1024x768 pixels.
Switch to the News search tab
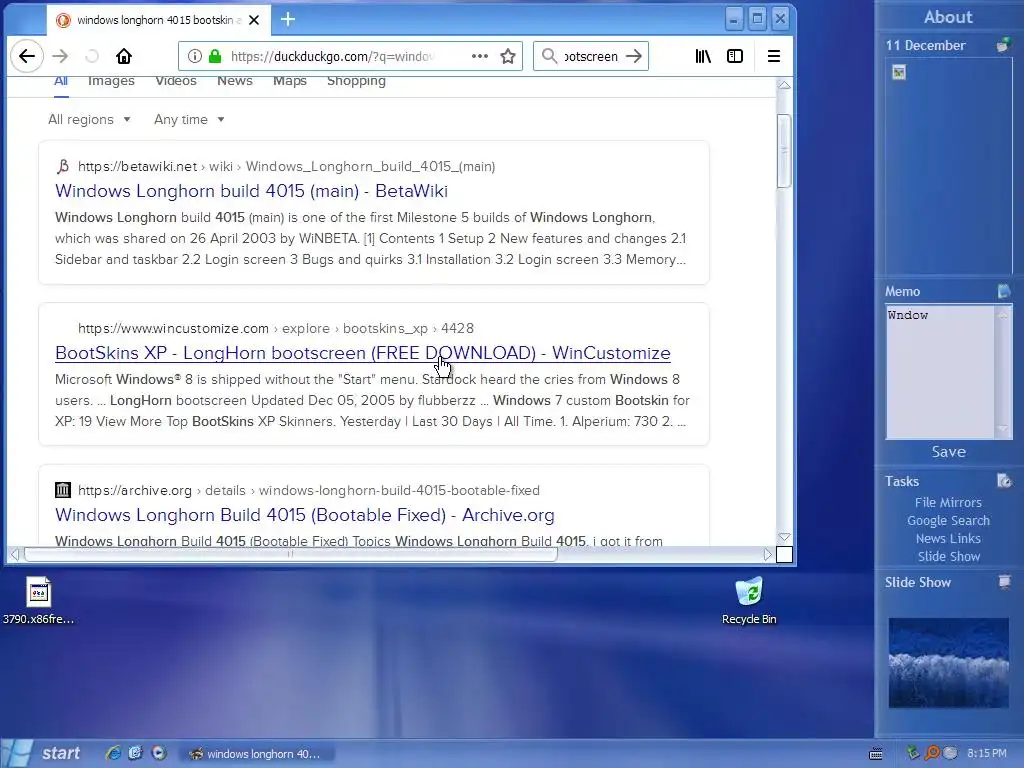(x=234, y=81)
